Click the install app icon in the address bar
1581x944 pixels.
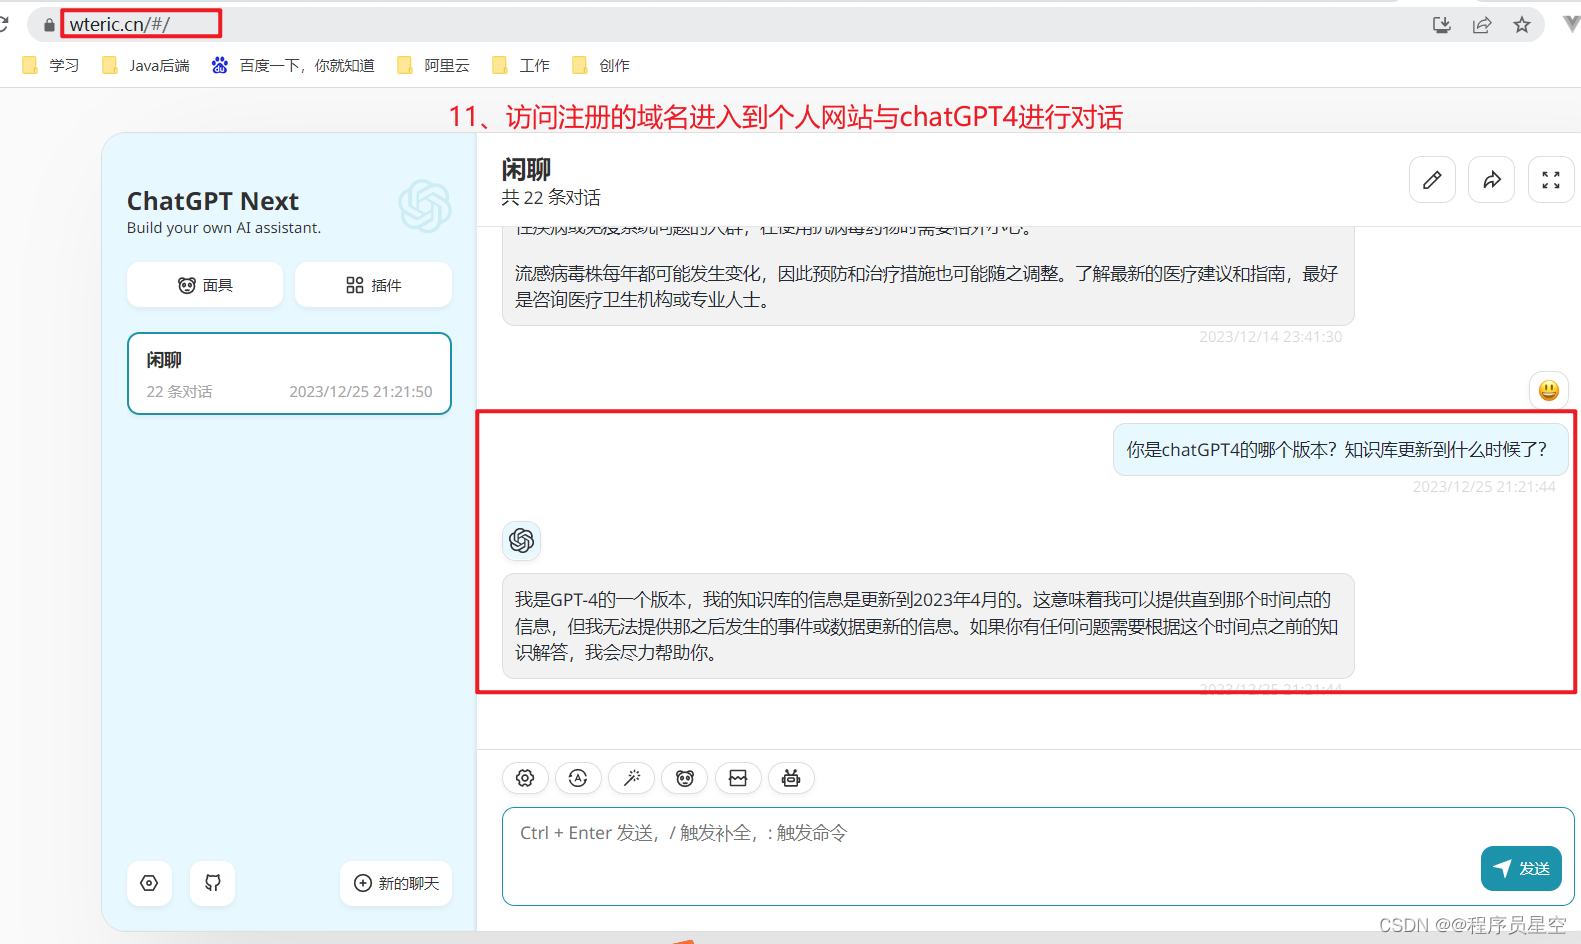point(1442,25)
